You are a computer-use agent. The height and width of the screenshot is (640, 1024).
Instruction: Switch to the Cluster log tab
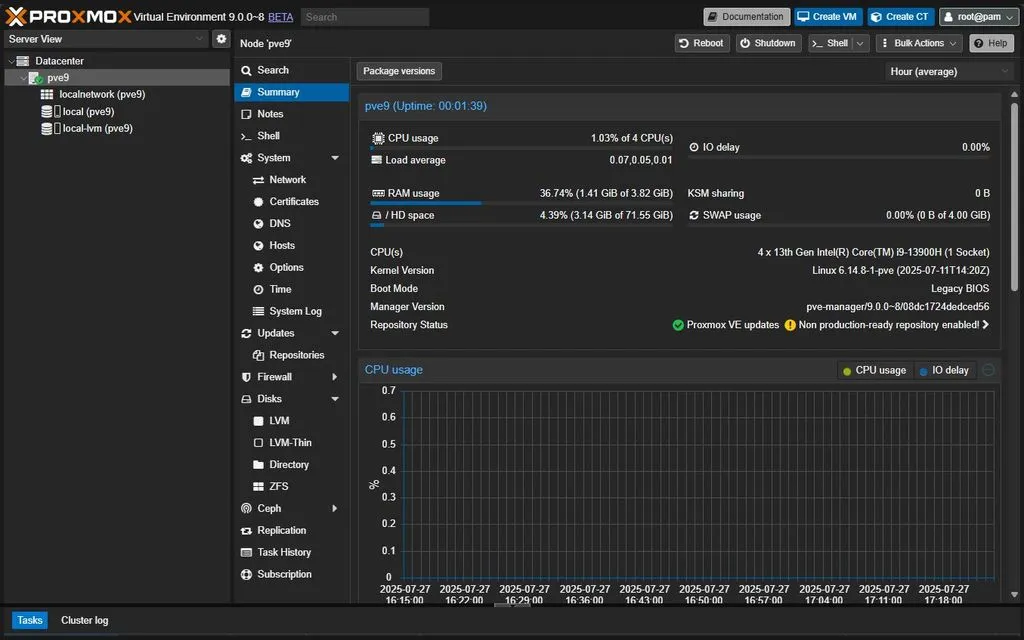point(84,620)
